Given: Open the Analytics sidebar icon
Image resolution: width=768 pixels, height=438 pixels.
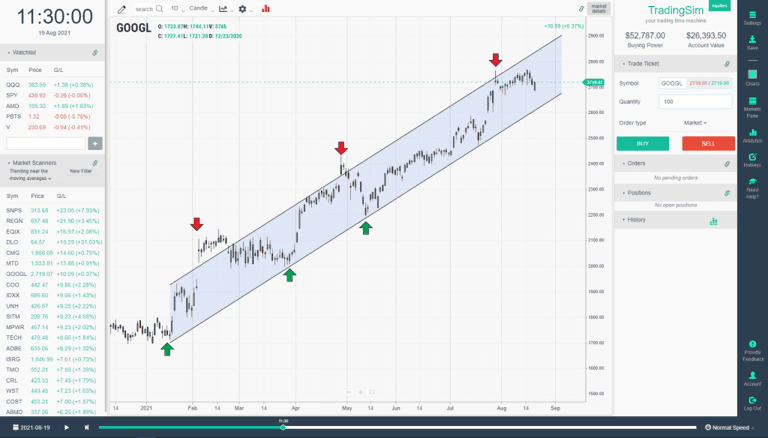Looking at the screenshot, I should coord(752,136).
